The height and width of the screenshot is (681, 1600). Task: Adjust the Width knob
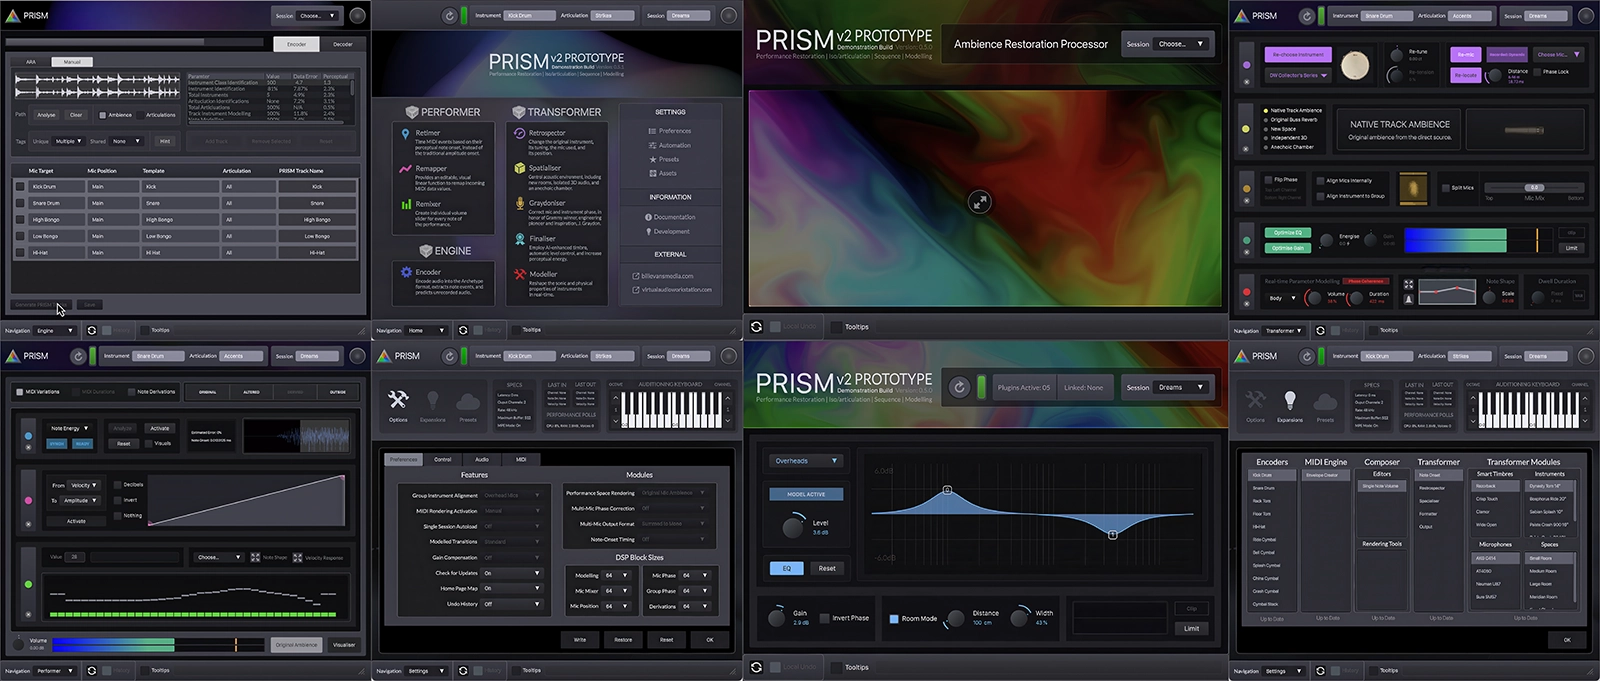coord(1021,617)
